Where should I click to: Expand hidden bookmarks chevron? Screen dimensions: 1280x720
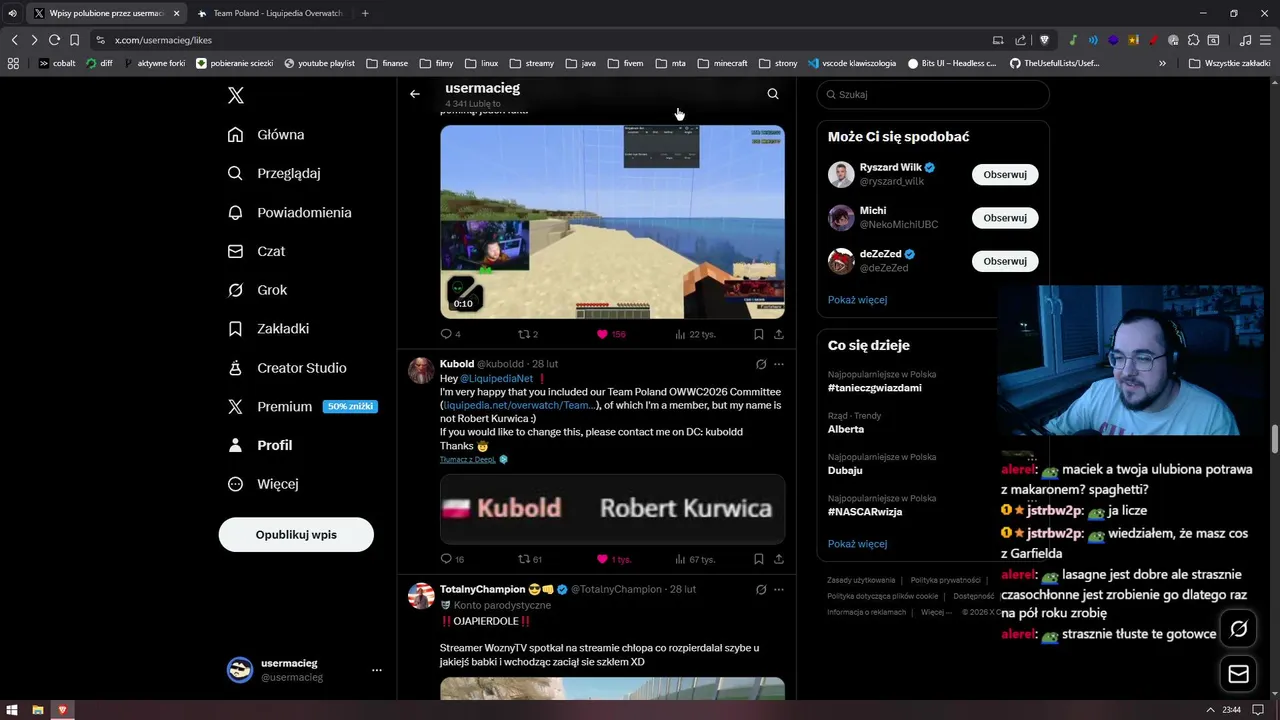[x=1162, y=63]
